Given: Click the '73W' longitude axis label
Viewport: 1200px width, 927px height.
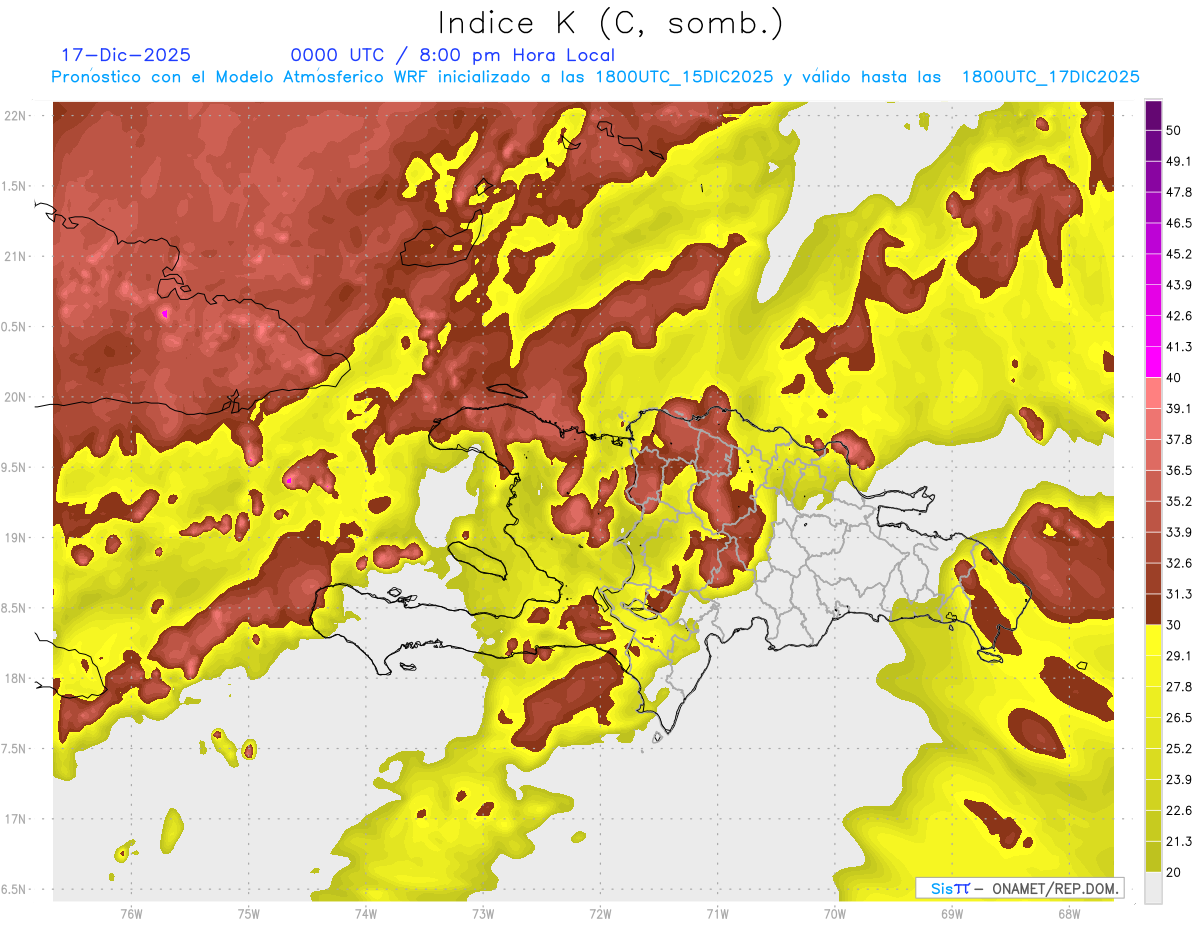Looking at the screenshot, I should [x=483, y=913].
